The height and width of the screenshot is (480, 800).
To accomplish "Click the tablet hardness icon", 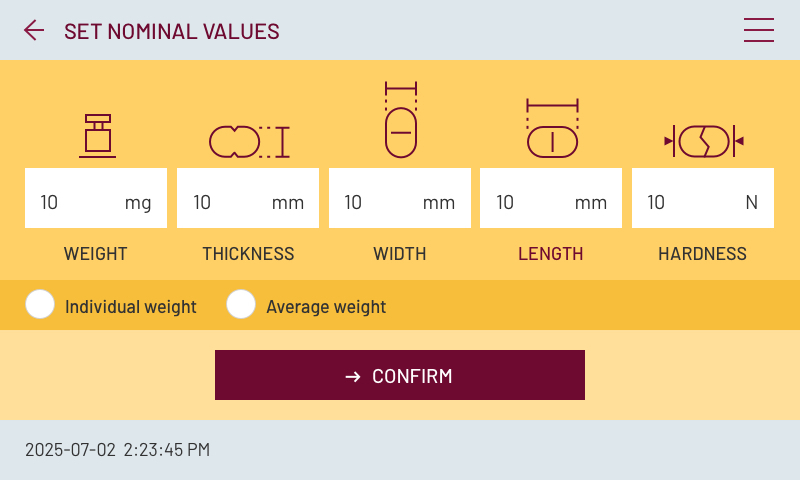I will pos(704,141).
